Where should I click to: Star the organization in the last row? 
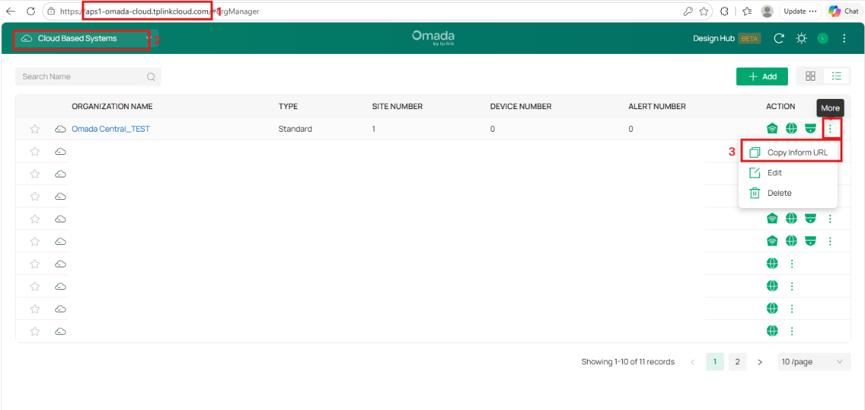click(35, 331)
